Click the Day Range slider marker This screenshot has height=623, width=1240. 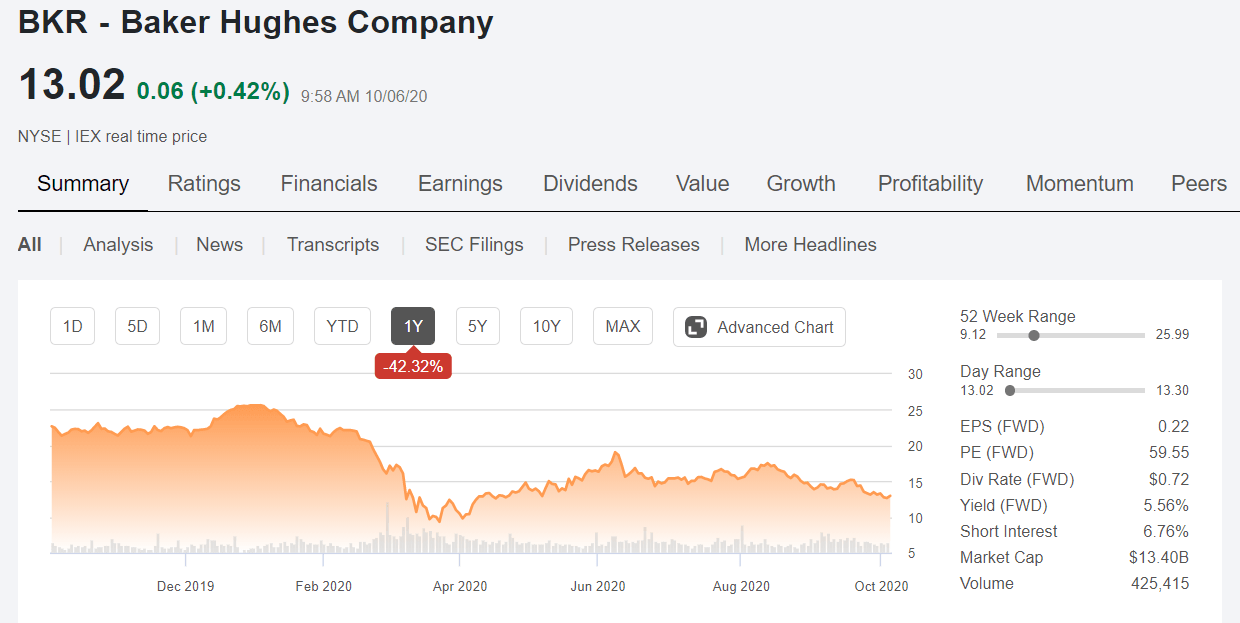pos(1010,391)
